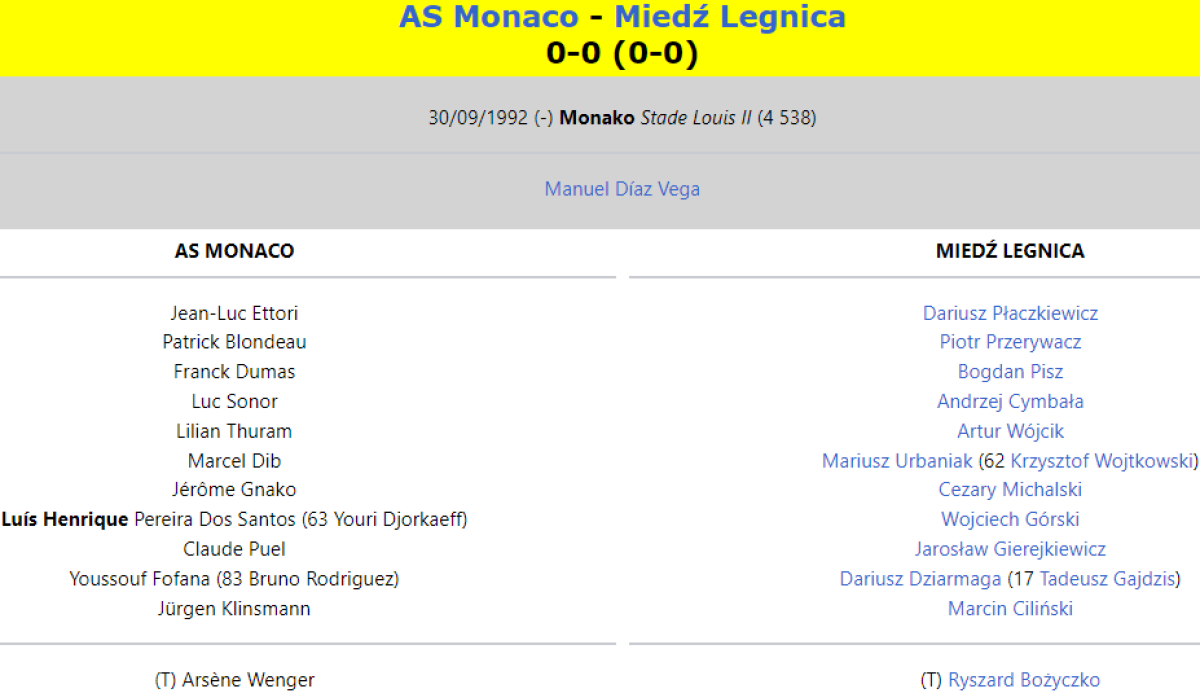Click the Arsène Wenger coach name
The height and width of the screenshot is (693, 1200).
(248, 680)
